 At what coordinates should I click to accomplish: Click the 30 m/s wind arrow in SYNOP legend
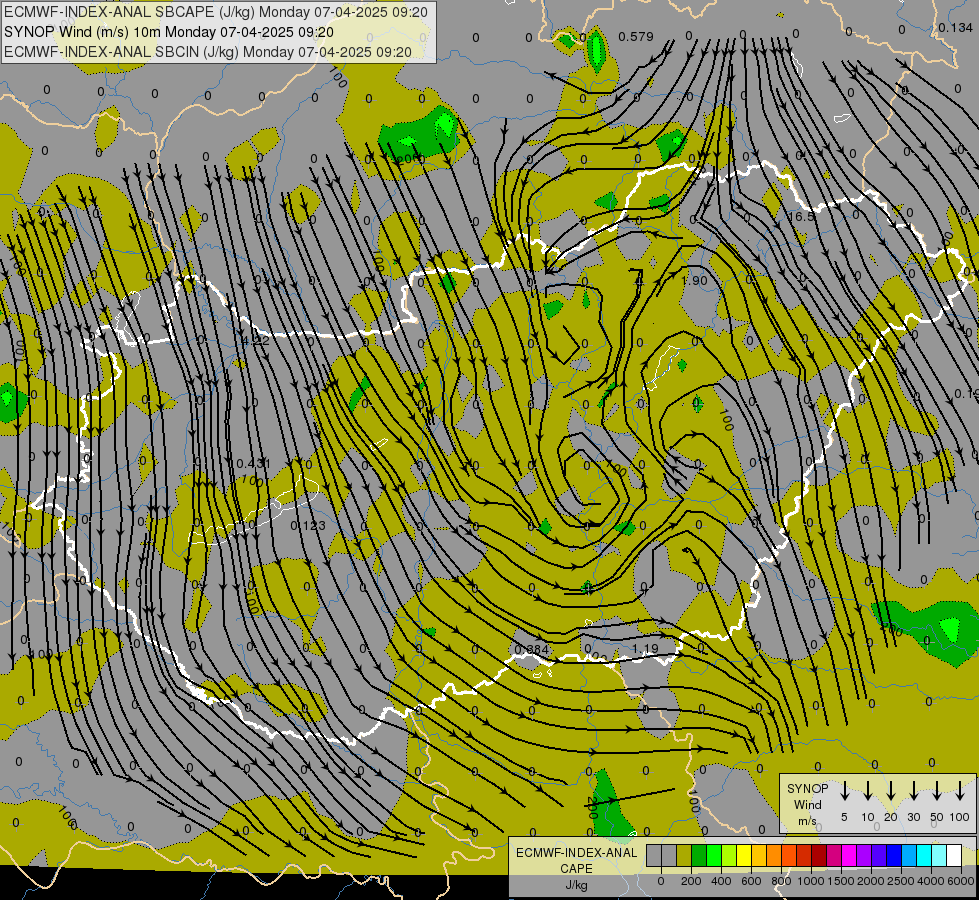point(913,791)
